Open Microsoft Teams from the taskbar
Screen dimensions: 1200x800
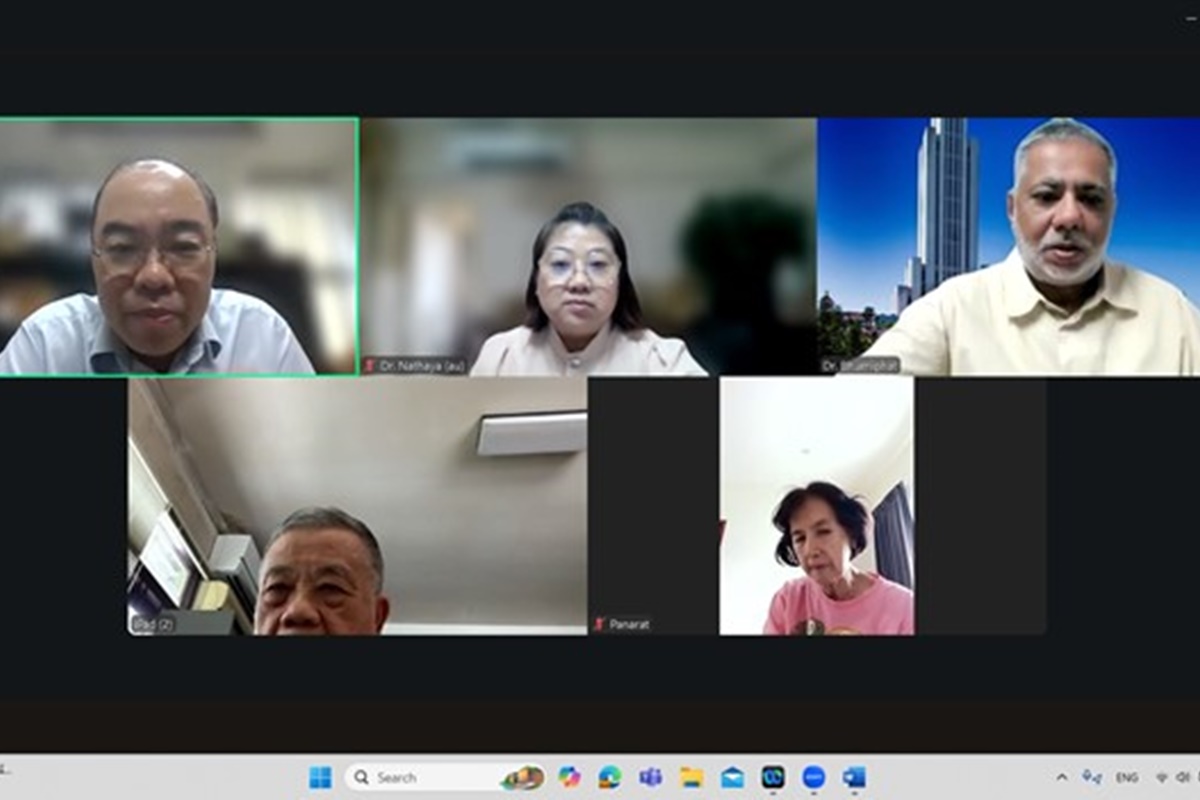pos(651,777)
